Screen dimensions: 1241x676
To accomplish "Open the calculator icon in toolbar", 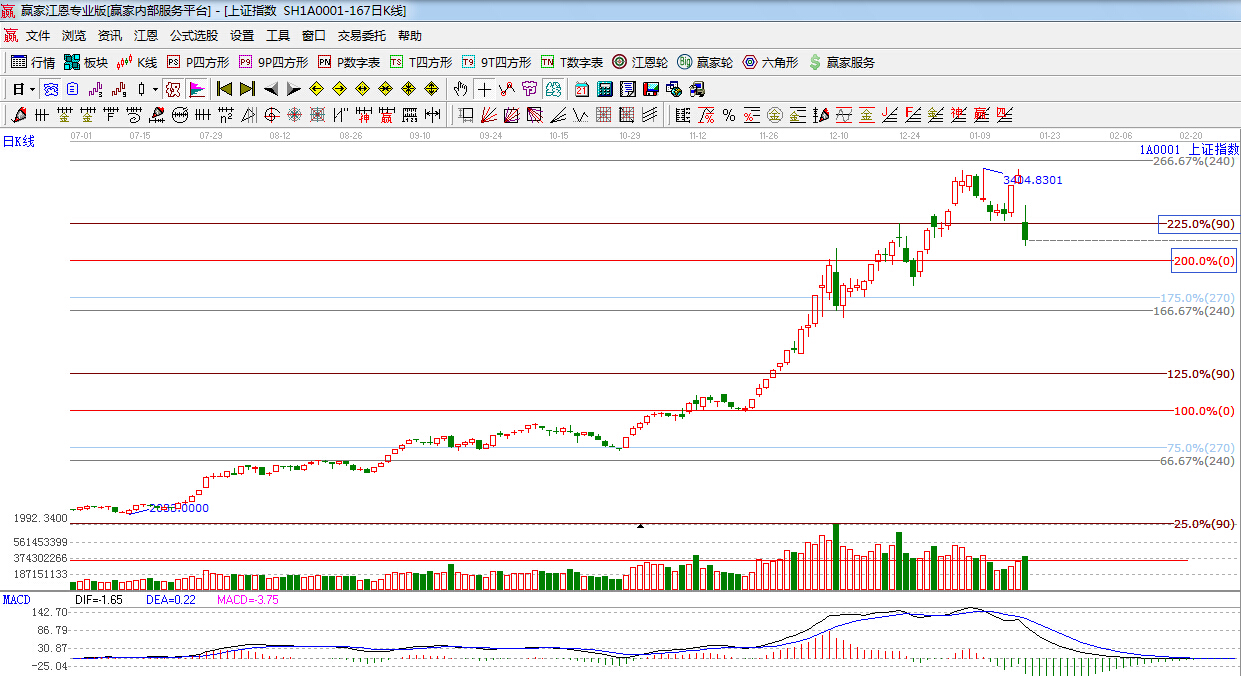I will (604, 89).
